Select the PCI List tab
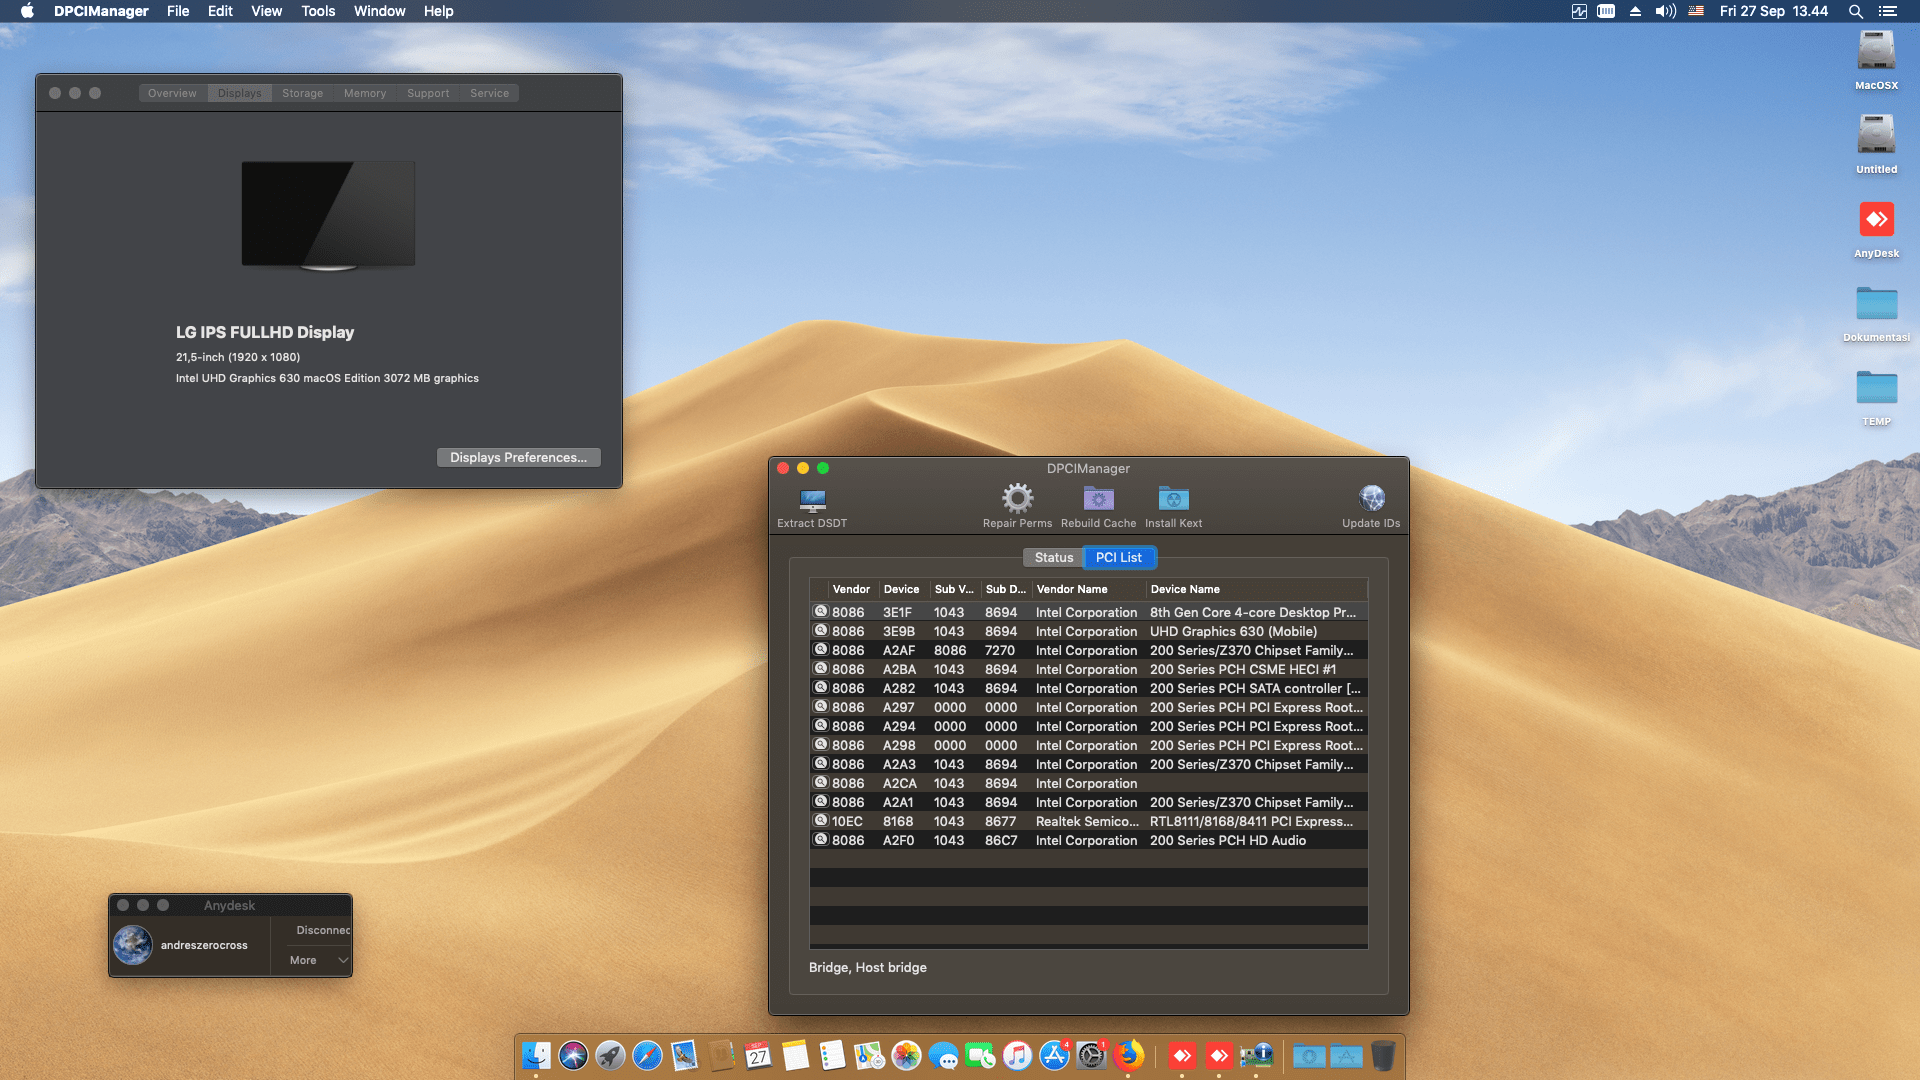1920x1080 pixels. (x=1119, y=557)
